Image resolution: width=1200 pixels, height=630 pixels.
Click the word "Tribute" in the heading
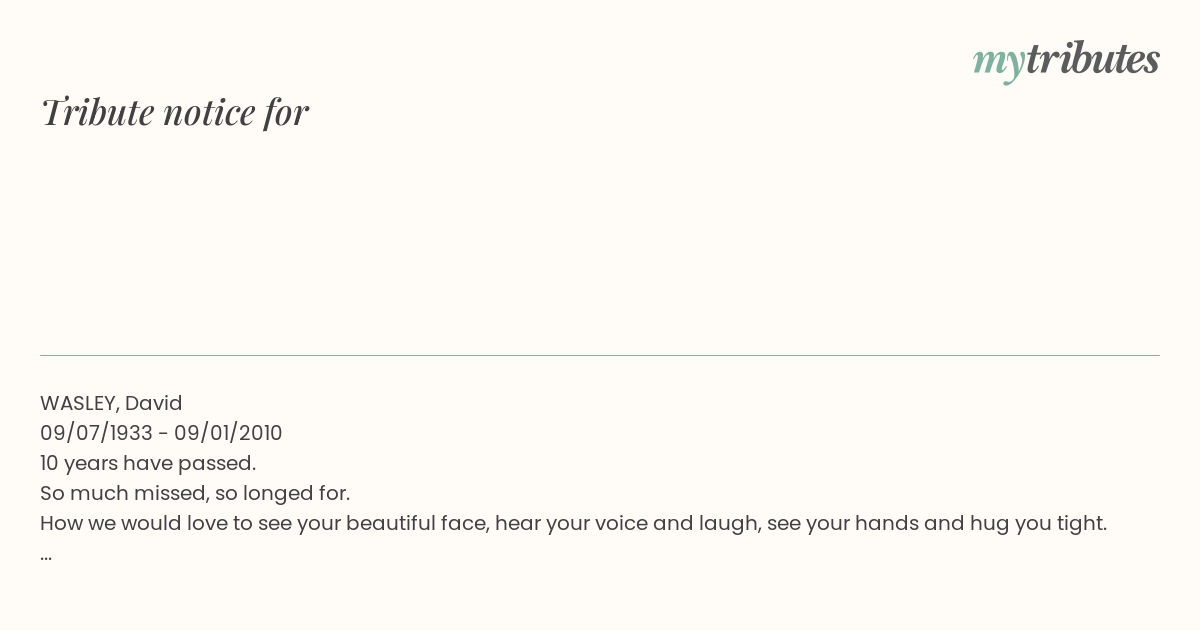coord(97,112)
